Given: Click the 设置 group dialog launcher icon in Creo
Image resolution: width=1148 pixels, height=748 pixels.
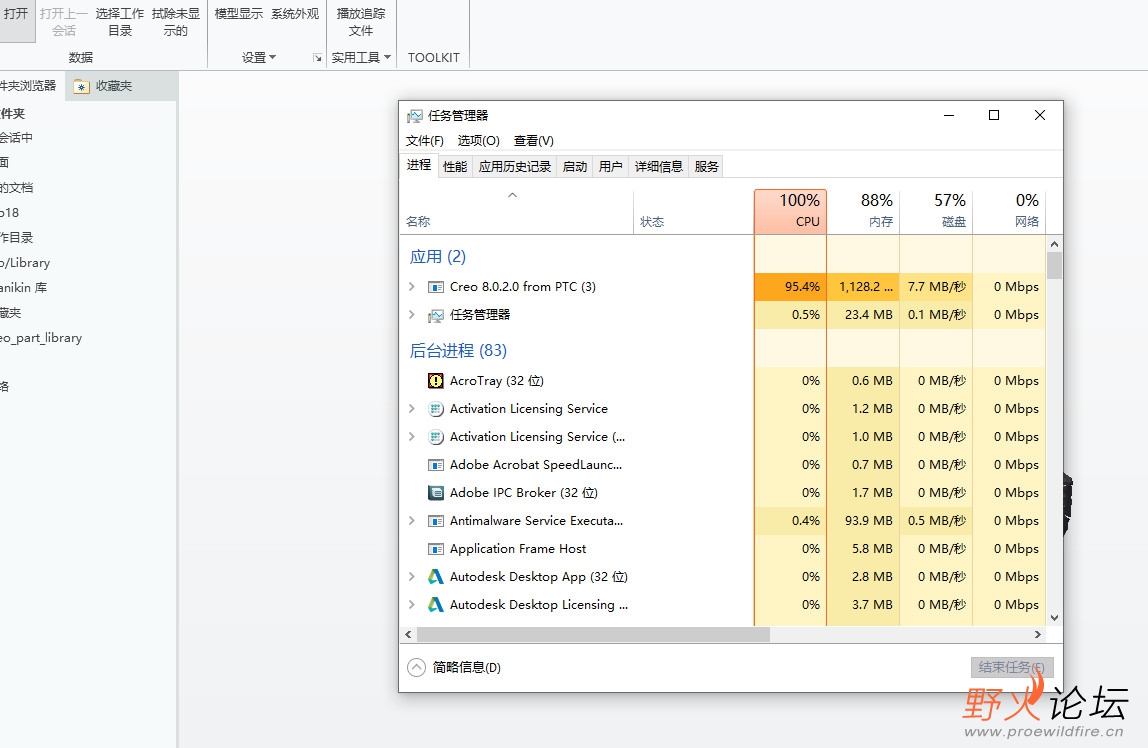Looking at the screenshot, I should pos(317,58).
